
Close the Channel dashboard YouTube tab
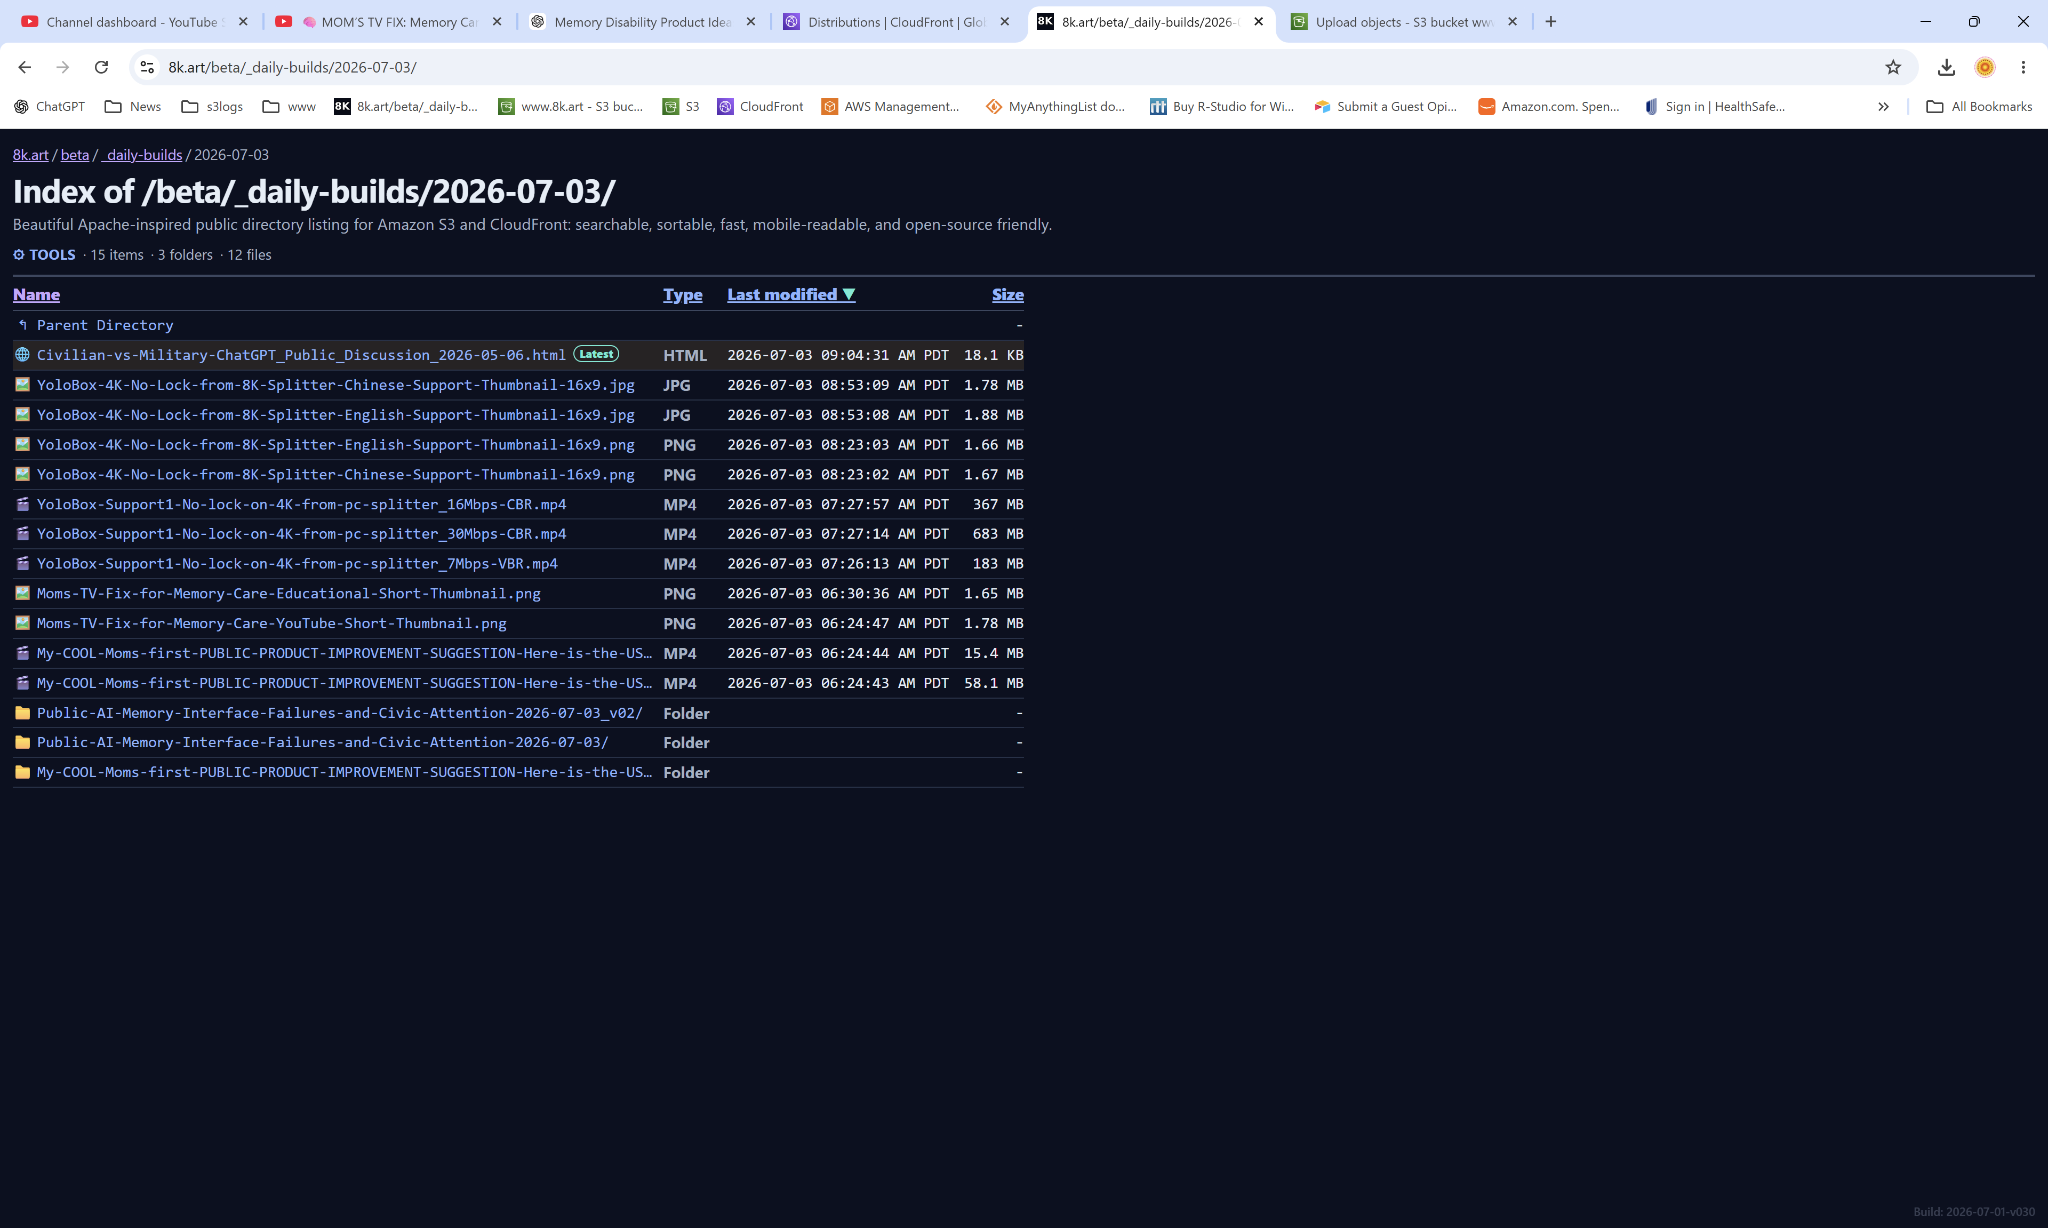pos(243,22)
